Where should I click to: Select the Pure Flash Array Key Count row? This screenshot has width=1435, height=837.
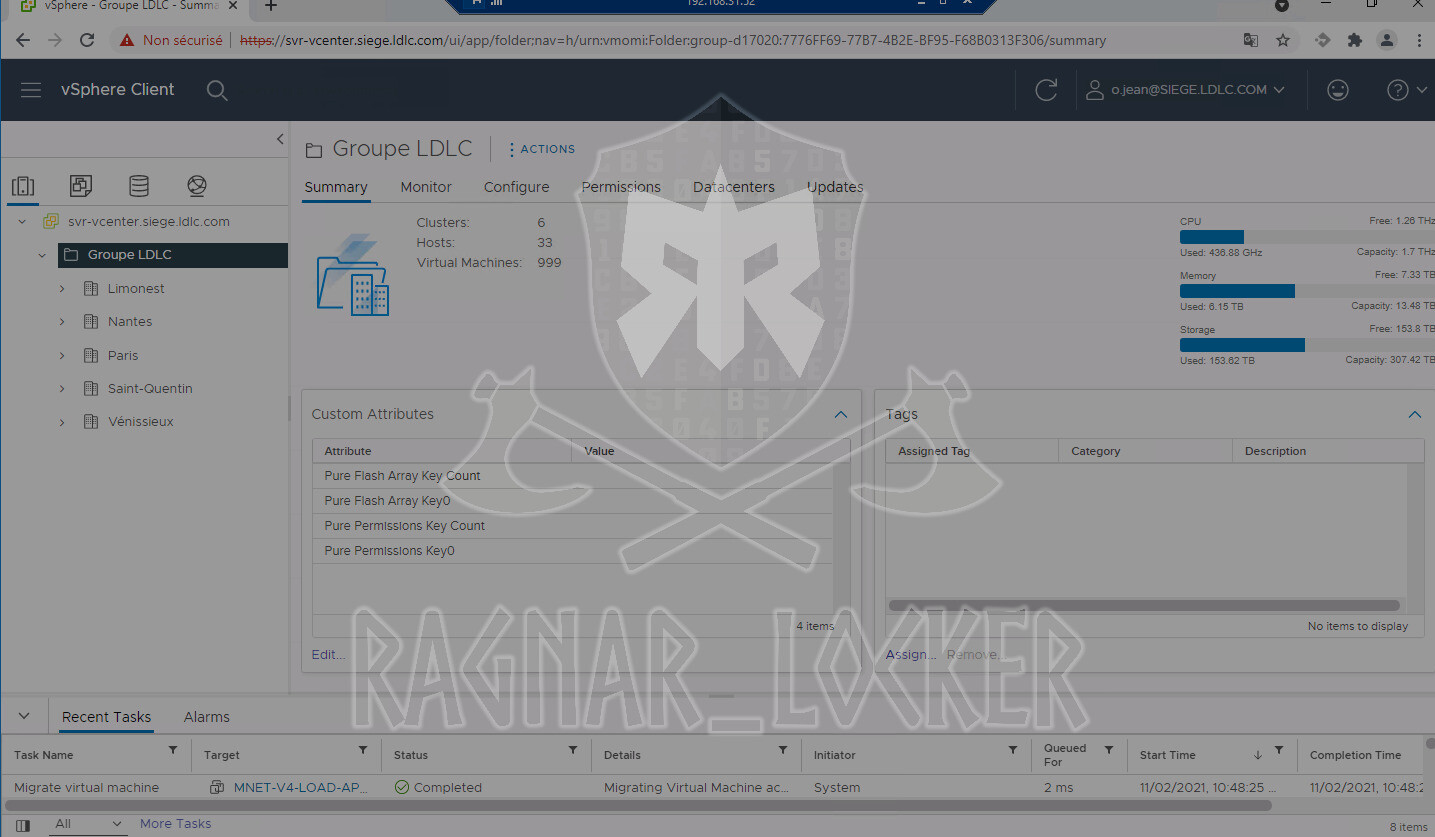[x=572, y=476]
